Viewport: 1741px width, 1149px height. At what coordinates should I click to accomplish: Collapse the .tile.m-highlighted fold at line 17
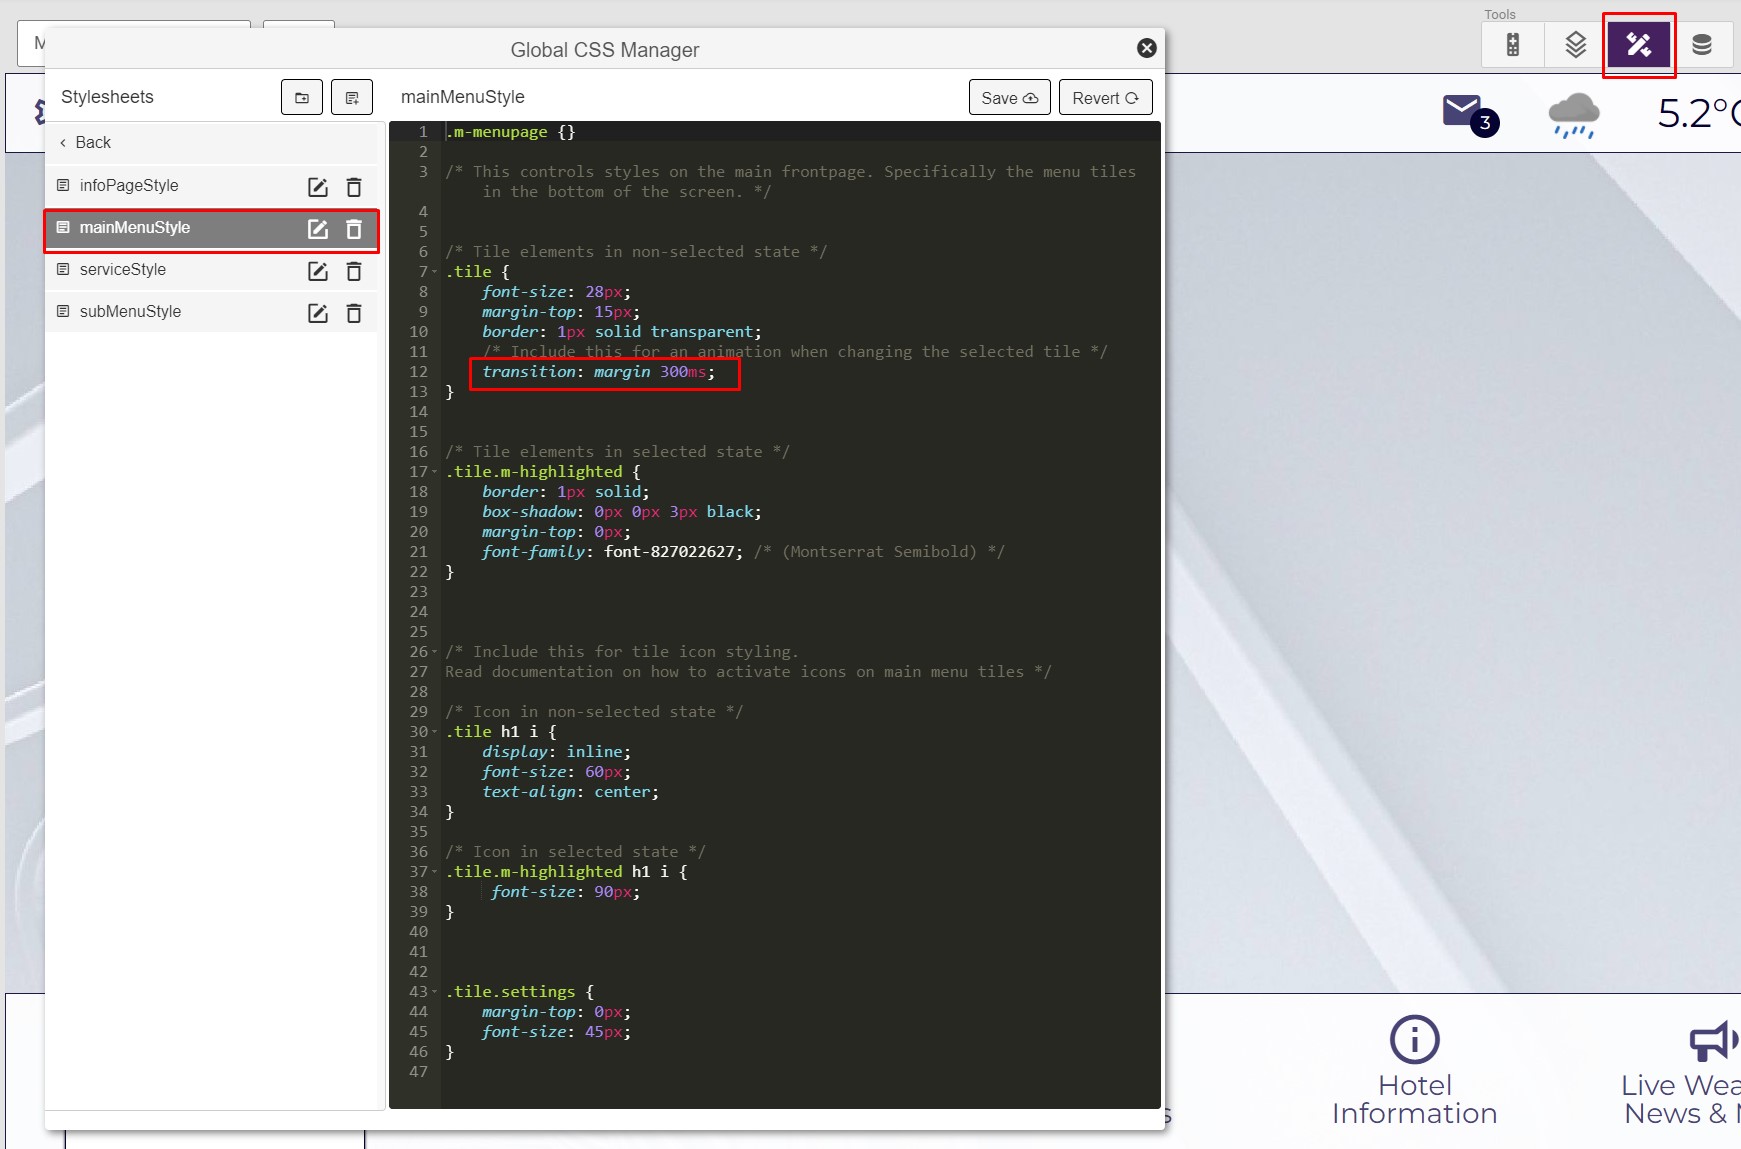[435, 472]
